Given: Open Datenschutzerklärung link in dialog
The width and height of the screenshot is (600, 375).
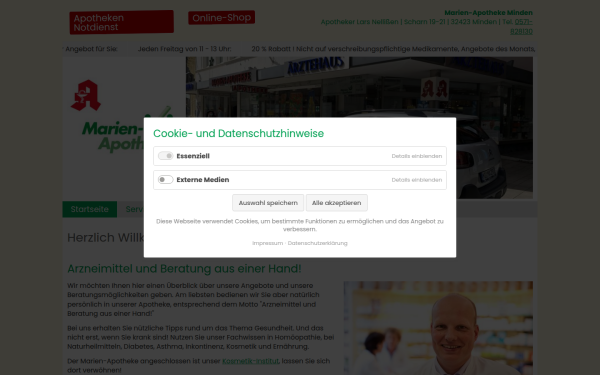Looking at the screenshot, I should pos(318,243).
